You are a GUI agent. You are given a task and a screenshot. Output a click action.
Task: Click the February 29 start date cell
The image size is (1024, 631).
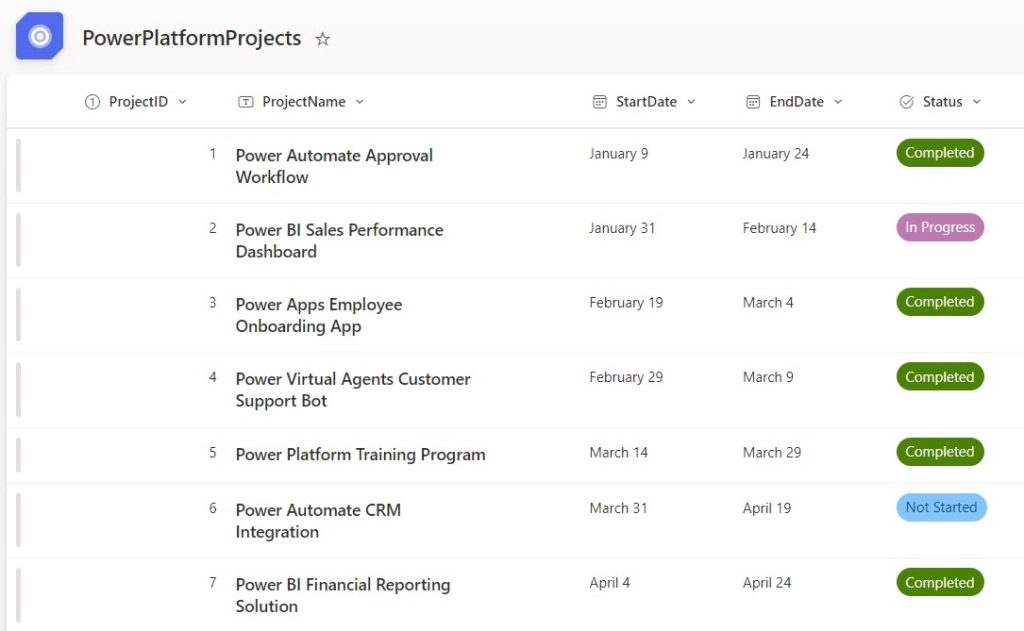626,377
